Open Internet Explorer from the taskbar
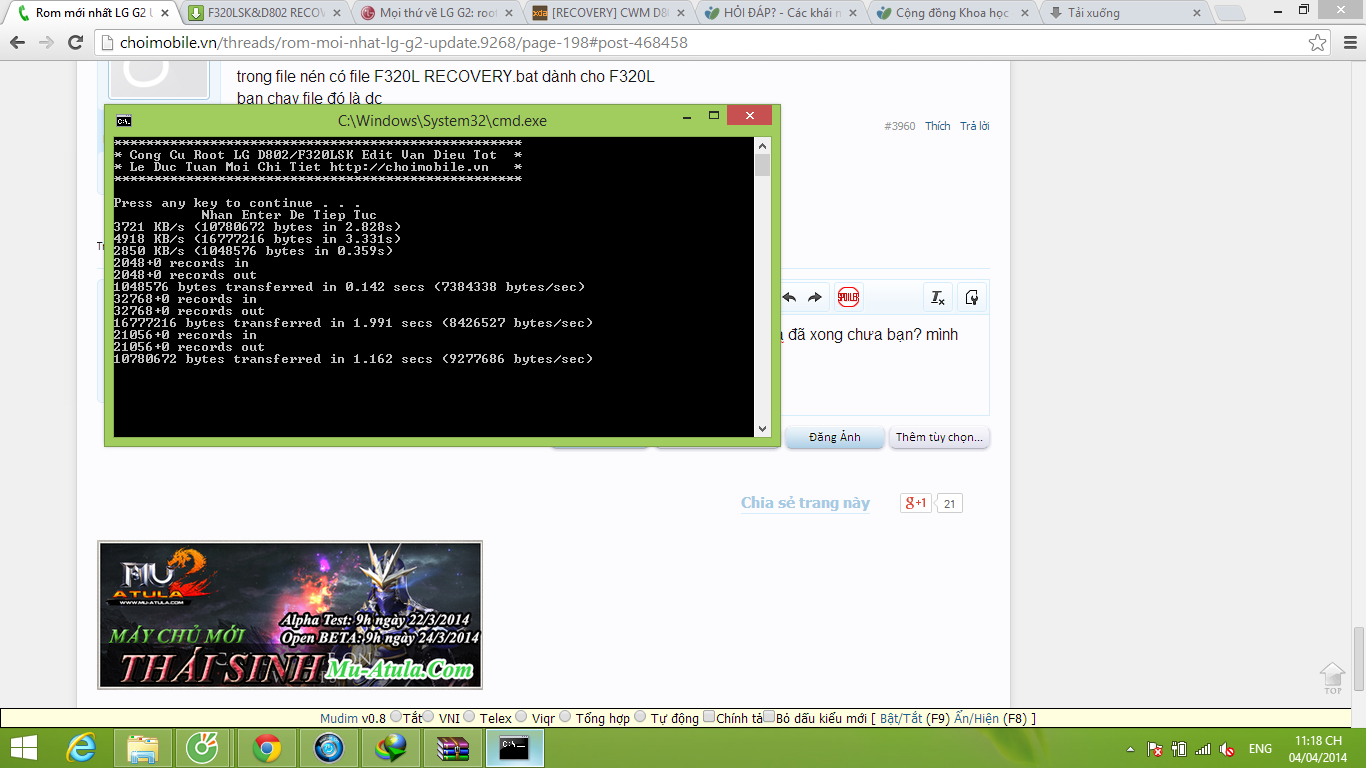1366x768 pixels. (81, 748)
